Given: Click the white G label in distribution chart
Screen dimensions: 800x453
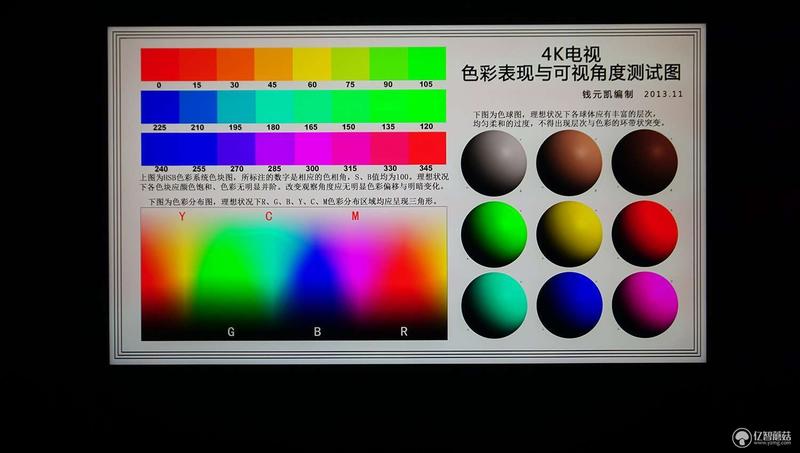Looking at the screenshot, I should (x=231, y=332).
